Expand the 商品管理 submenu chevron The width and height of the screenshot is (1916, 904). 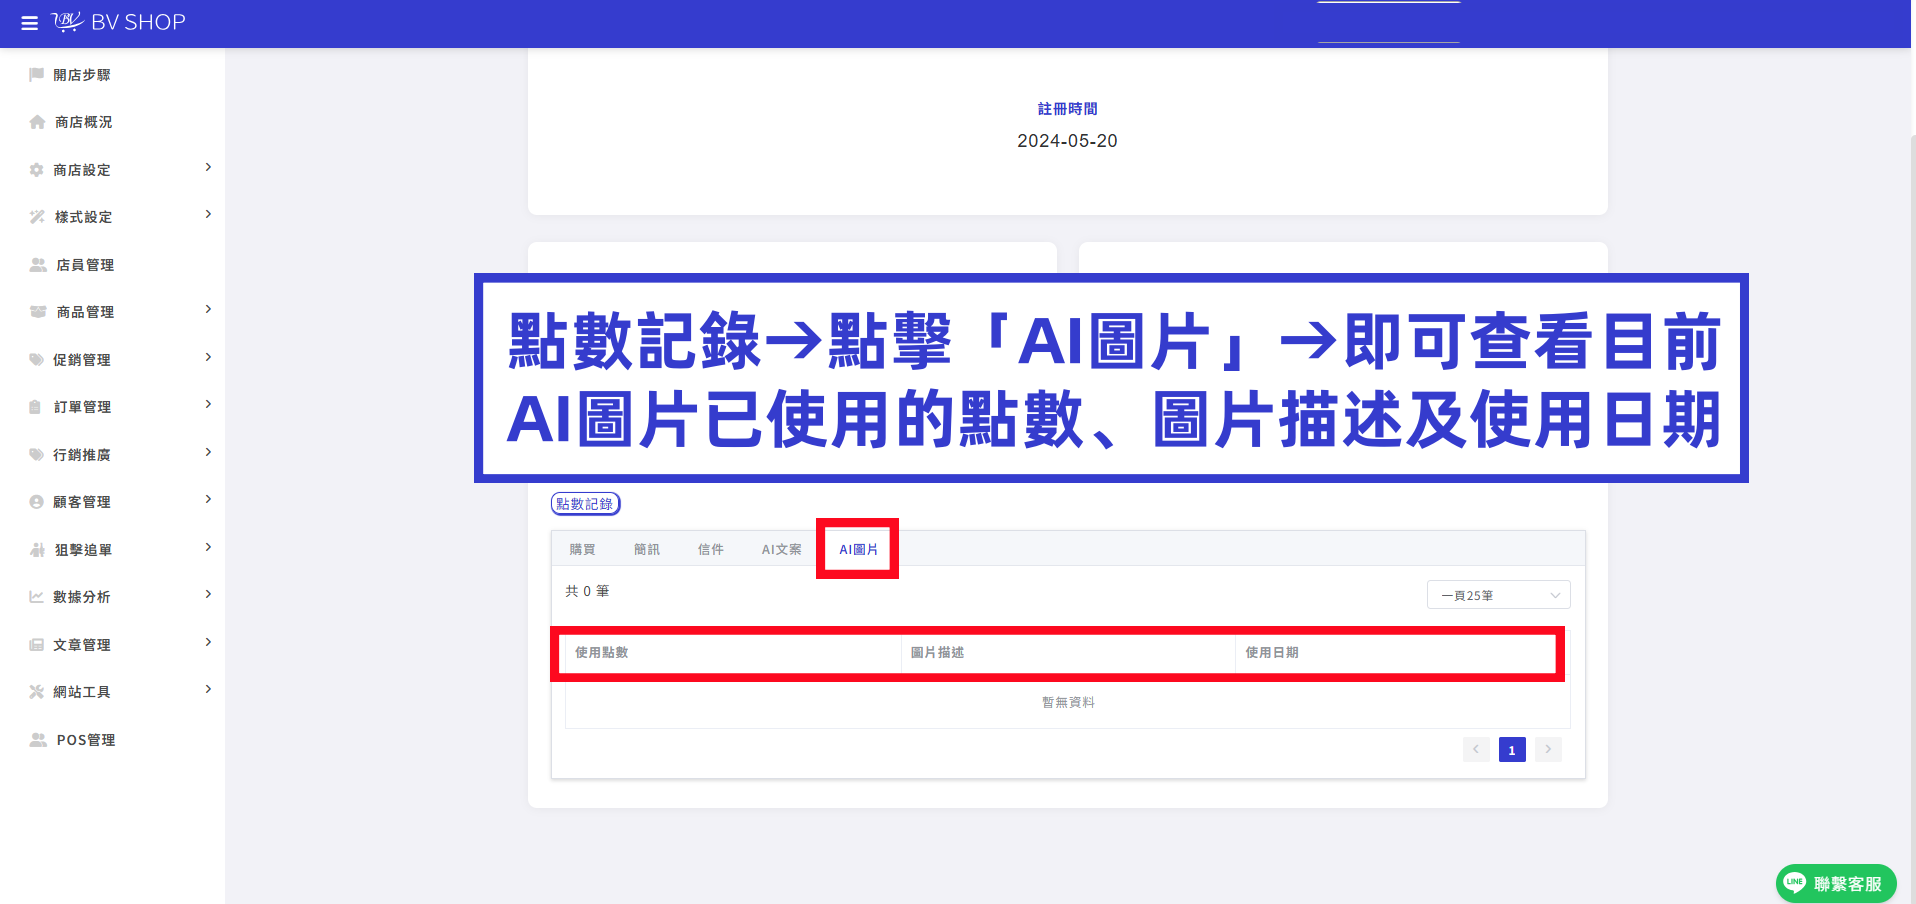pyautogui.click(x=208, y=309)
